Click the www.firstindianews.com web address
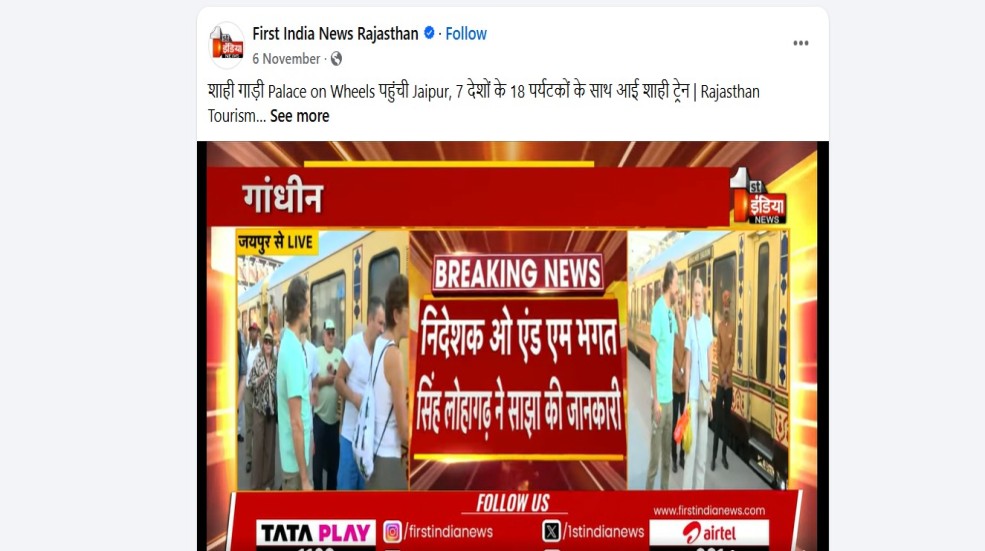 point(709,510)
